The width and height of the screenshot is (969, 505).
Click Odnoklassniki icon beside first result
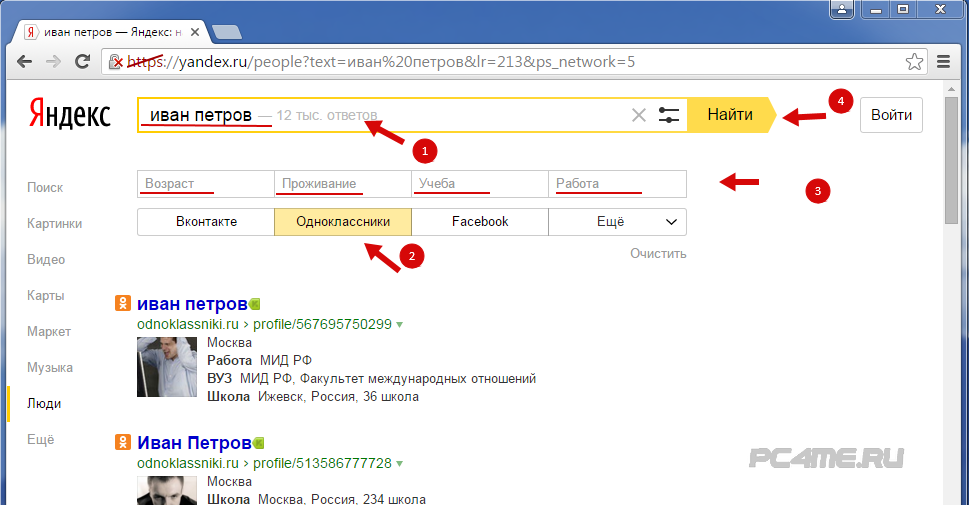[x=123, y=304]
